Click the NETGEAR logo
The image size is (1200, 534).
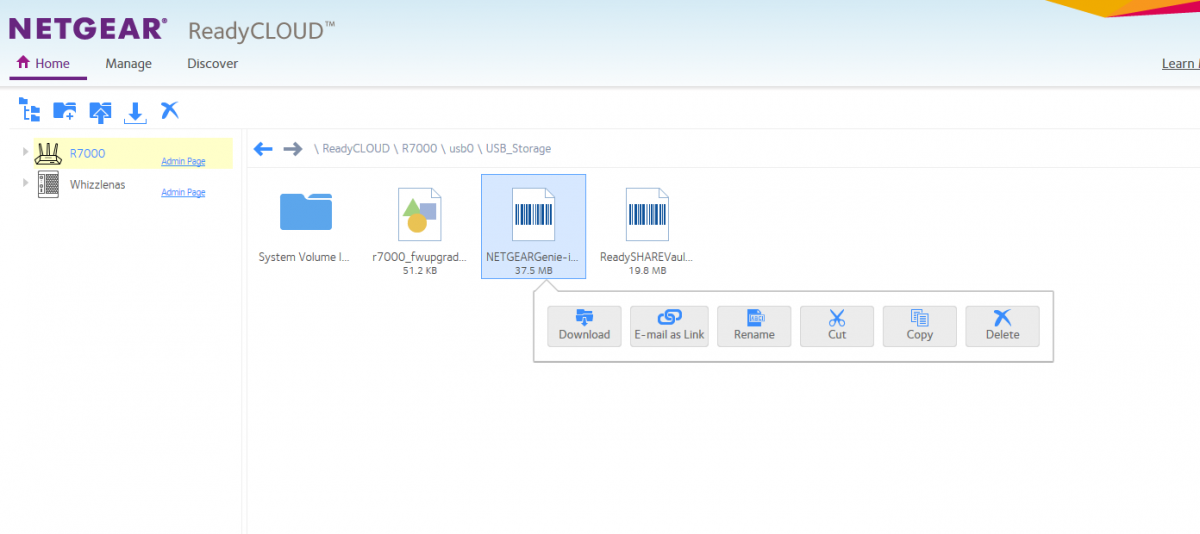[x=87, y=28]
